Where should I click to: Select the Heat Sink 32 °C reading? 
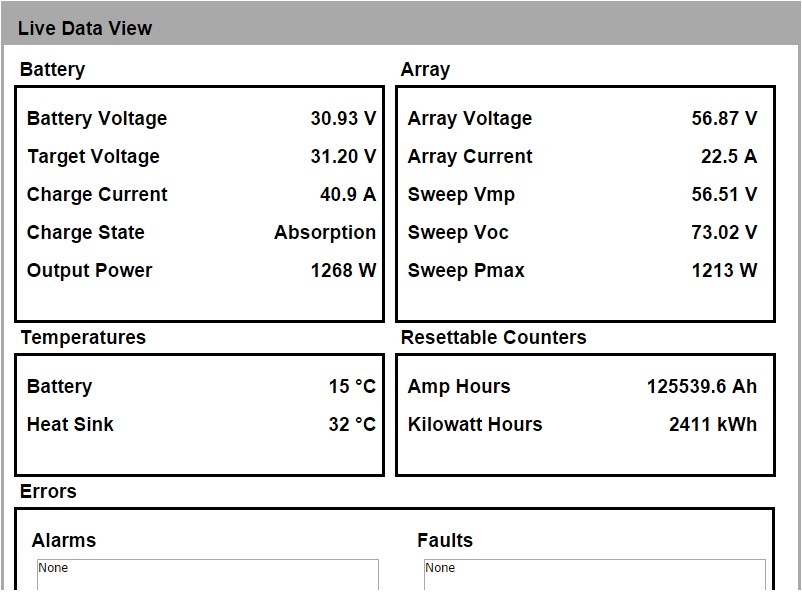click(x=352, y=424)
